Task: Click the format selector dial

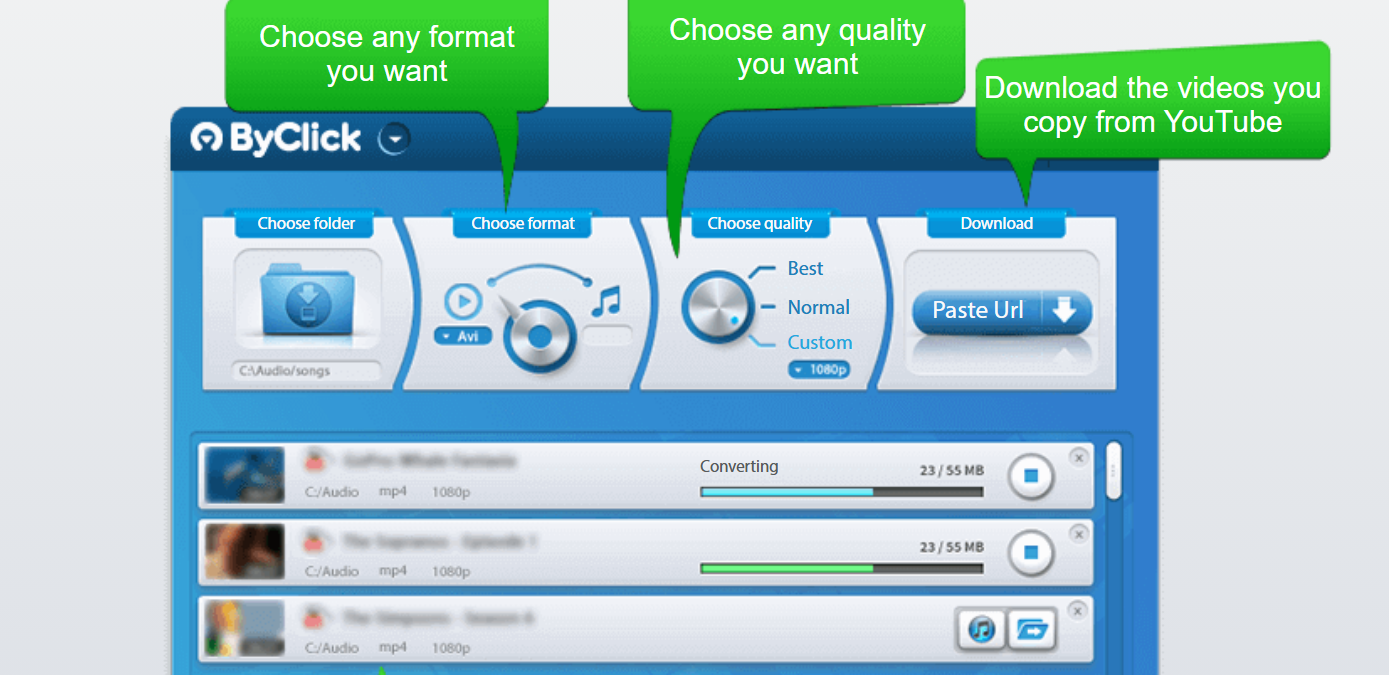Action: (539, 336)
